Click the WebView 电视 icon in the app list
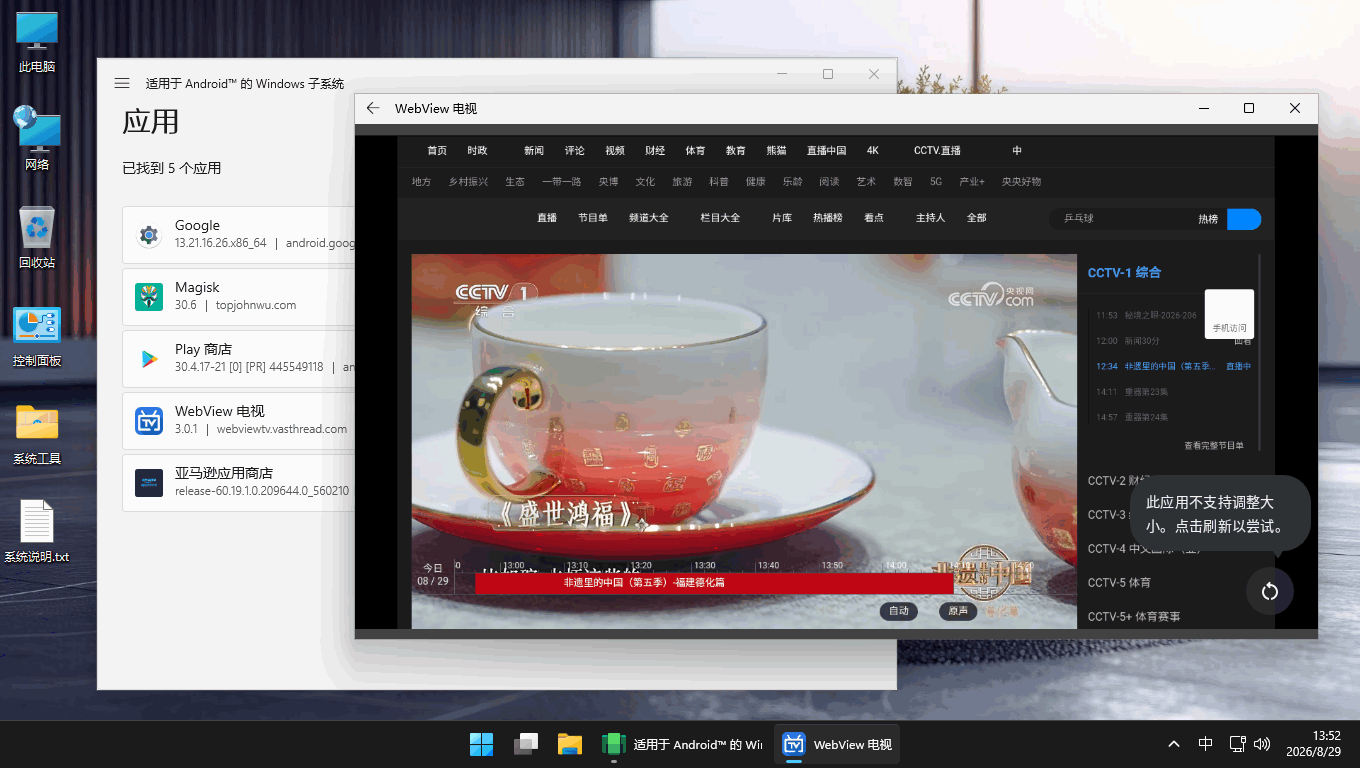 (149, 421)
